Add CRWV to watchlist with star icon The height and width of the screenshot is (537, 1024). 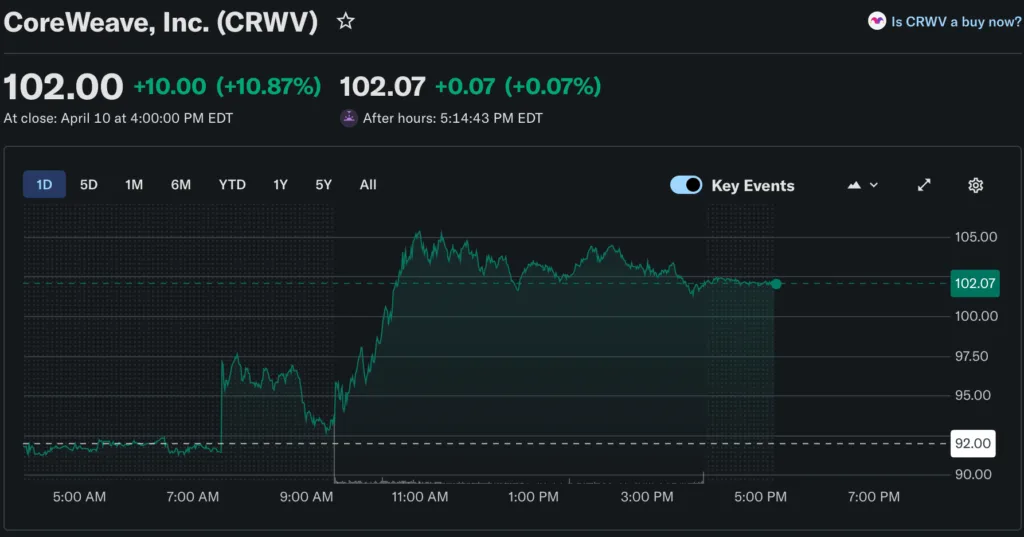345,22
